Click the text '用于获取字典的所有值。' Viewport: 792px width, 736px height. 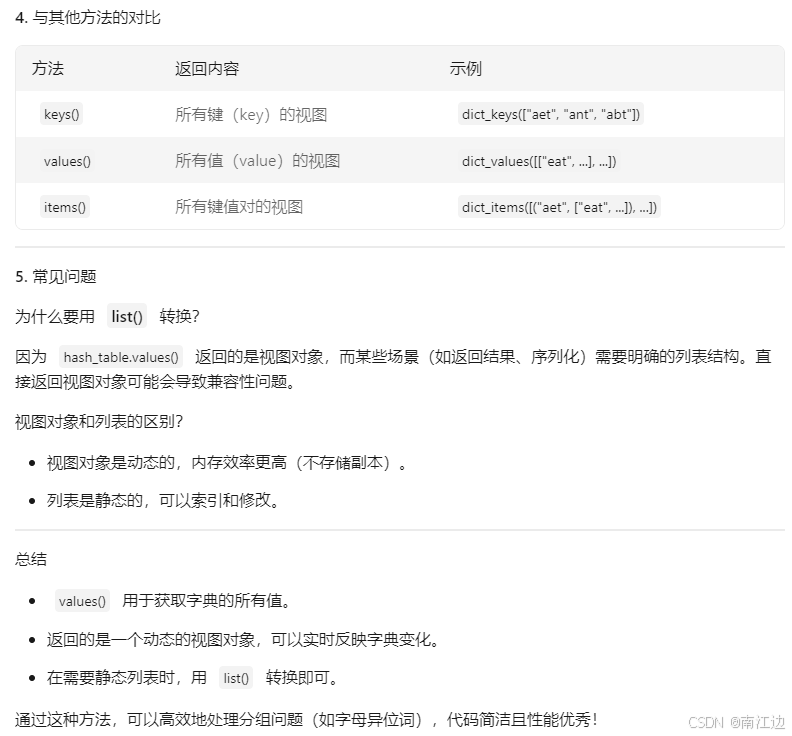coord(207,601)
